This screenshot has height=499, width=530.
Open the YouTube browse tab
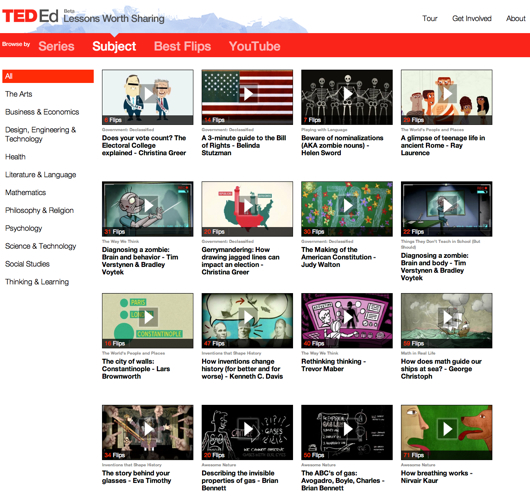pos(255,46)
